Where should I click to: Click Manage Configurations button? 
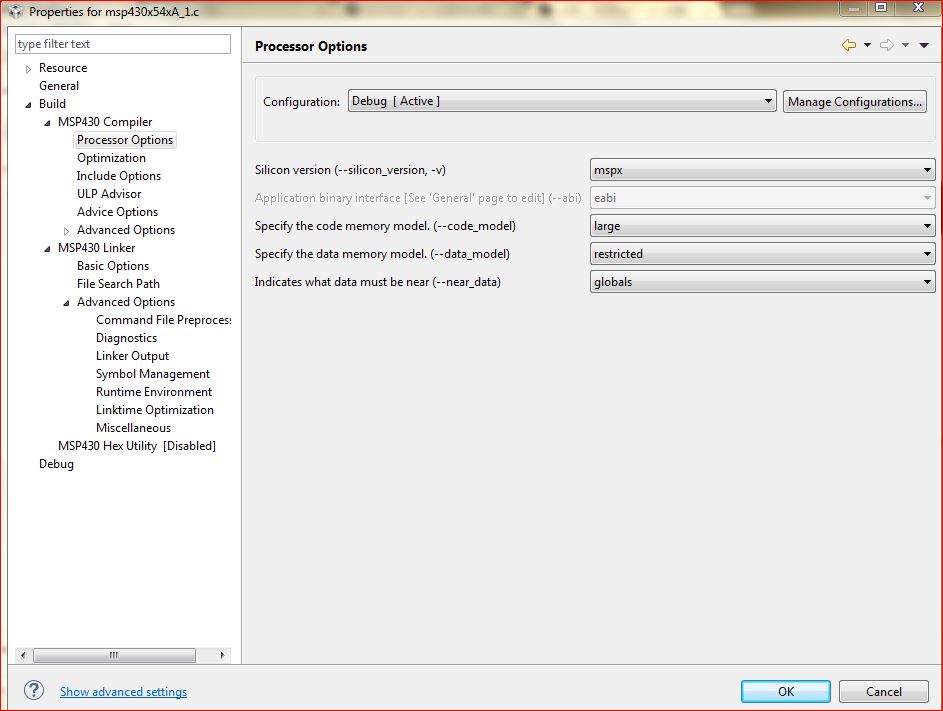coord(855,102)
